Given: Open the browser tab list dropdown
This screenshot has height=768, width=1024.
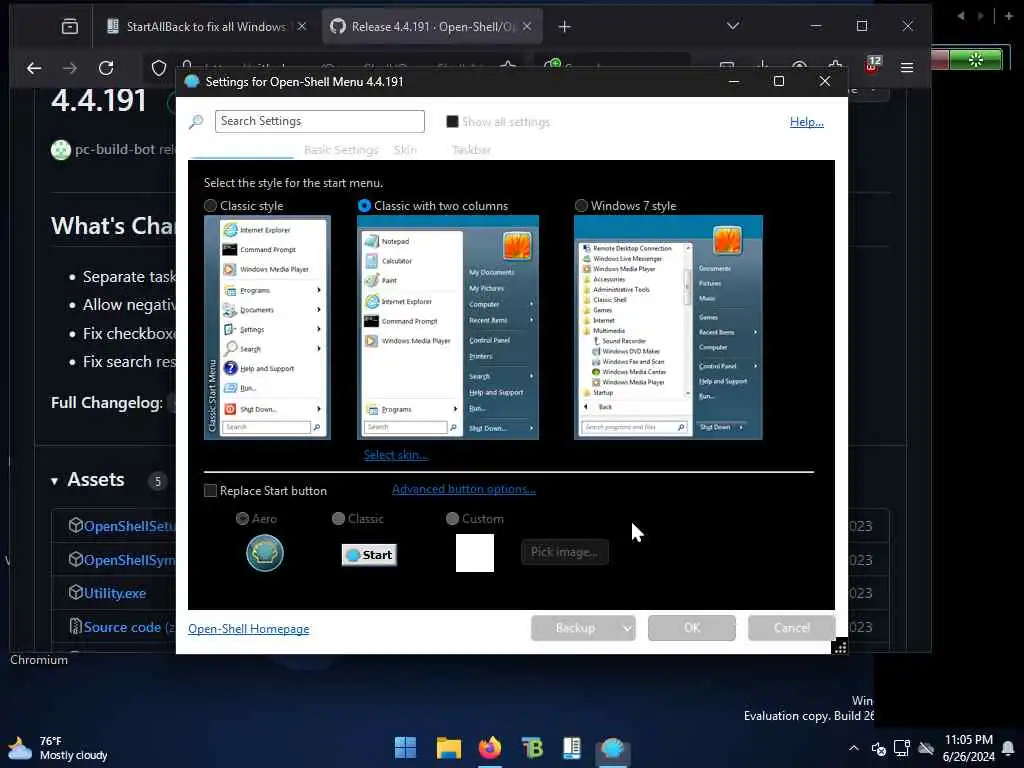Looking at the screenshot, I should tap(733, 26).
